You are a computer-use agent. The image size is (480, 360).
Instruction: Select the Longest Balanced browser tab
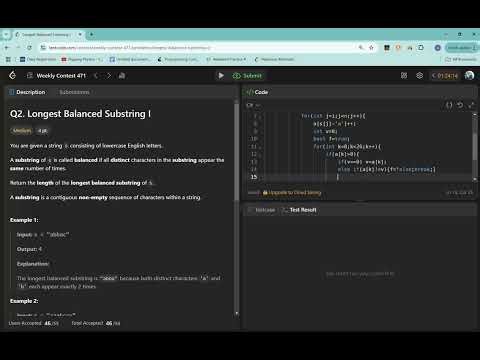pos(48,34)
